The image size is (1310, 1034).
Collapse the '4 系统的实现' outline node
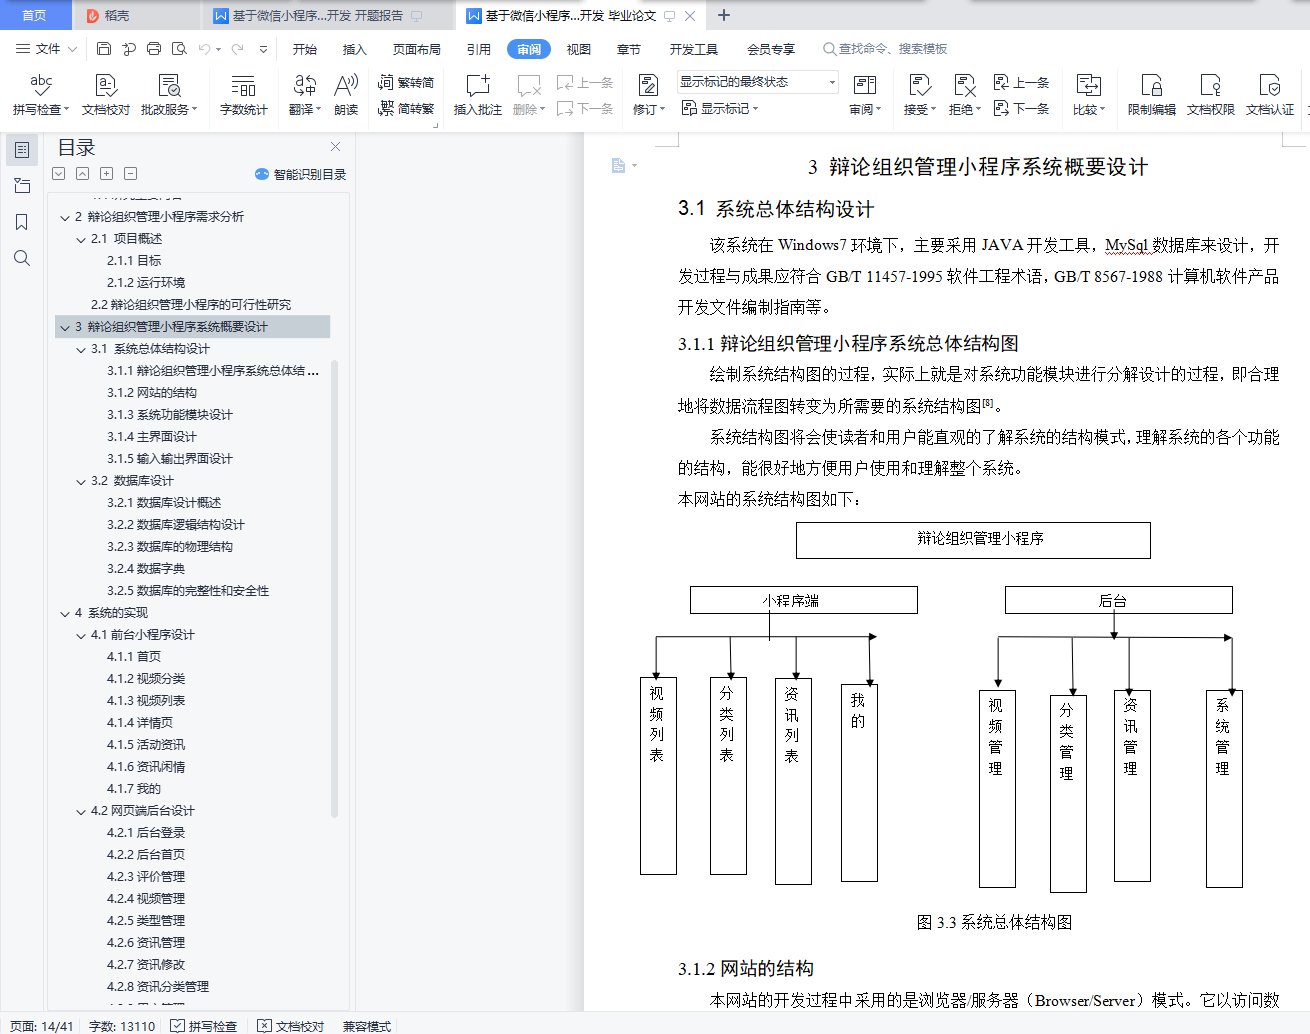coord(65,613)
